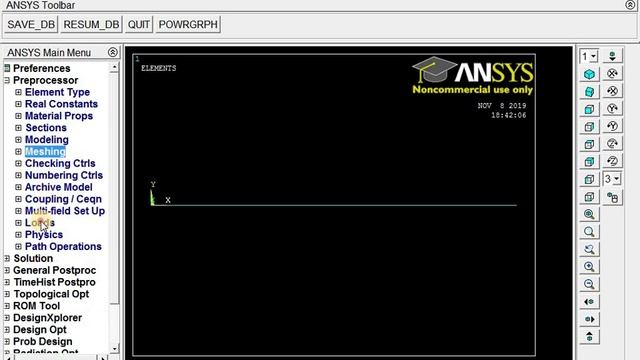Click Main Menu horizontal scroll right arrow
The image size is (640, 360).
point(103,358)
